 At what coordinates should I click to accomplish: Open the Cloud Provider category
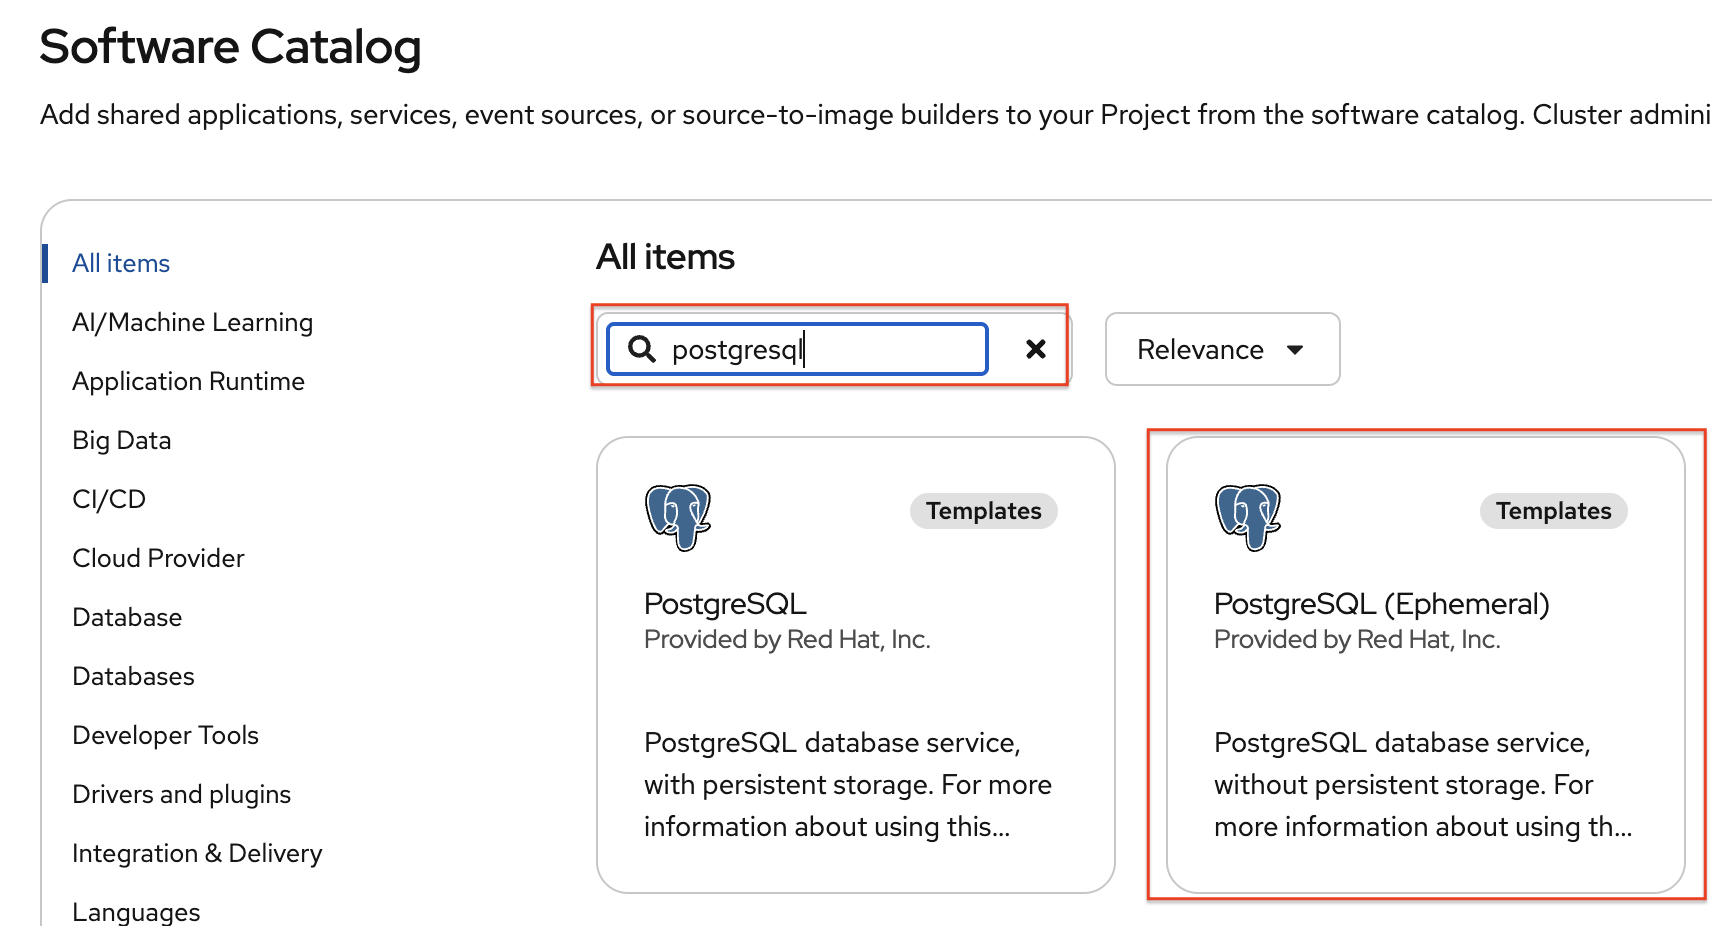pos(158,558)
